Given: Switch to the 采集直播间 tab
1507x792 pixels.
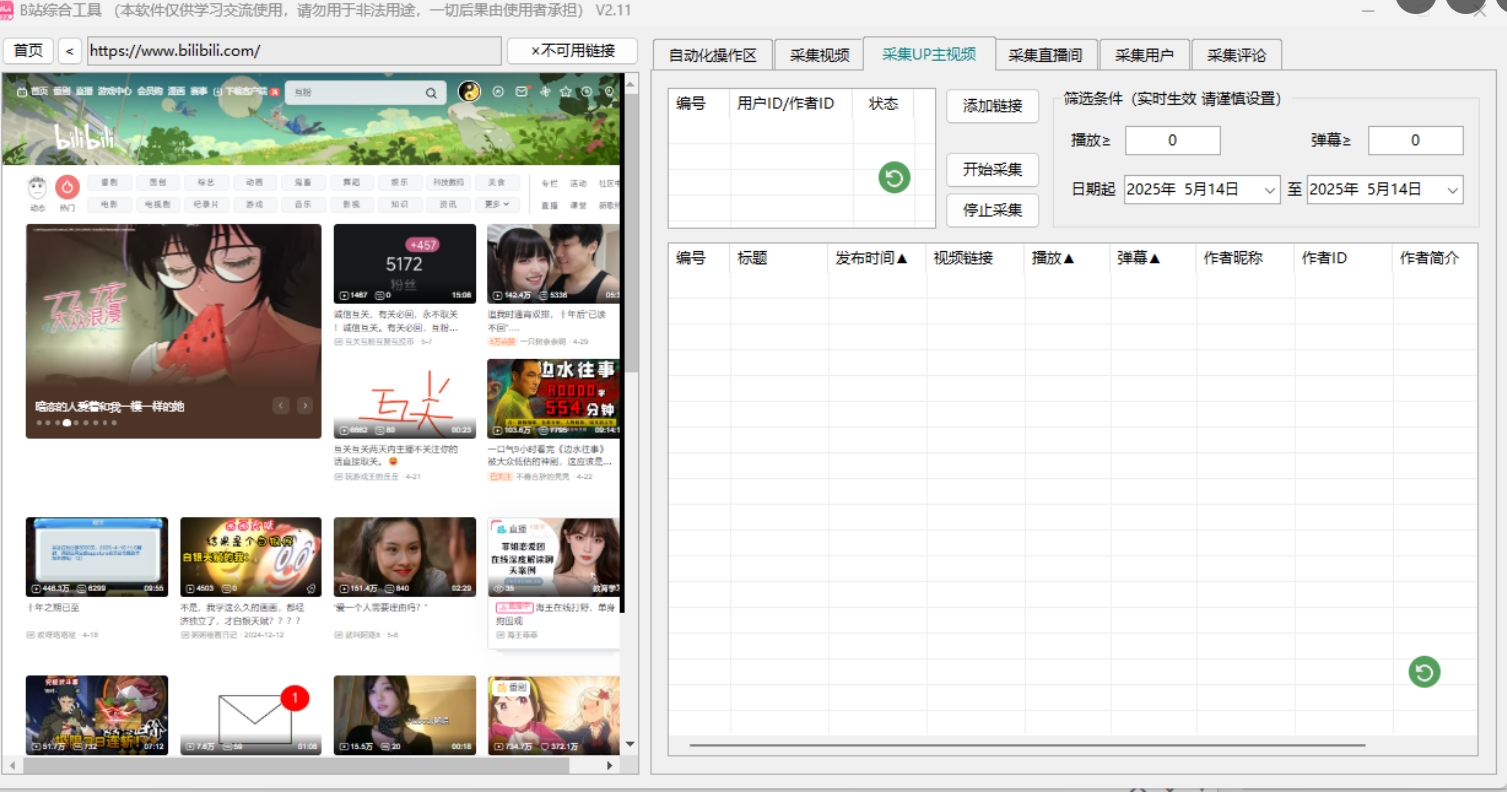Looking at the screenshot, I should [1045, 55].
